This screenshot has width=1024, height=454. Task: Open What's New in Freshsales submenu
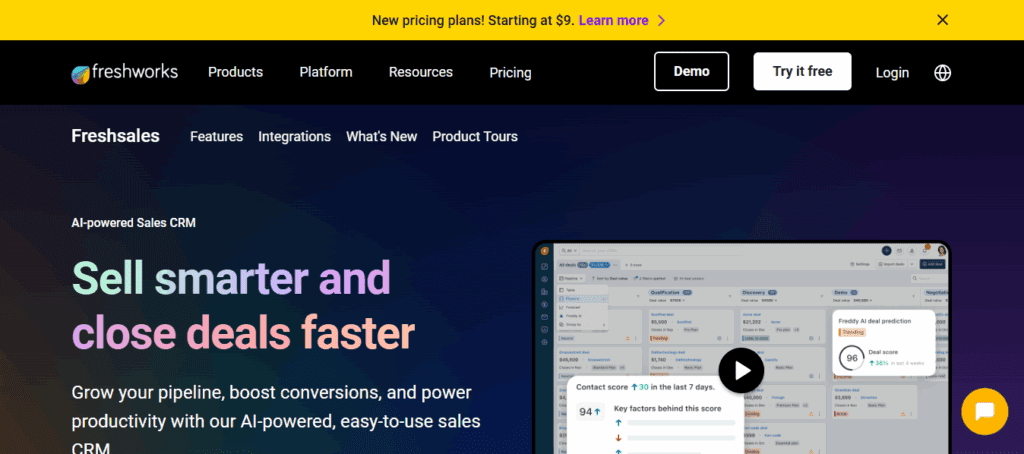pyautogui.click(x=381, y=137)
